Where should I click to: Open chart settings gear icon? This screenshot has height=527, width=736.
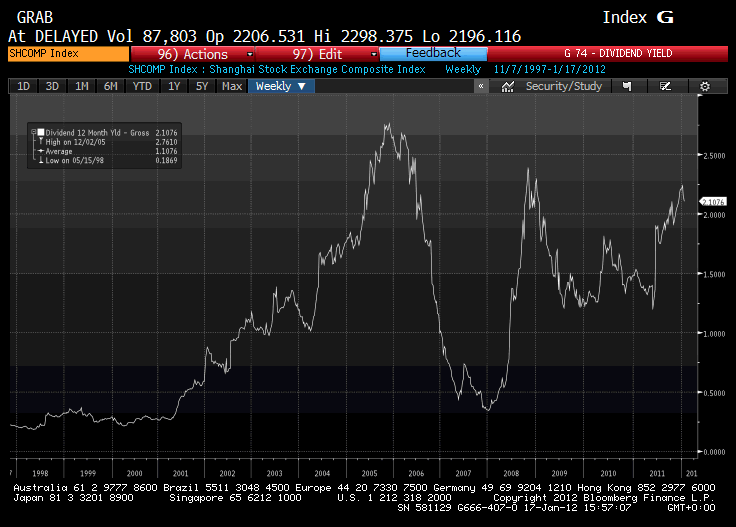(x=705, y=86)
